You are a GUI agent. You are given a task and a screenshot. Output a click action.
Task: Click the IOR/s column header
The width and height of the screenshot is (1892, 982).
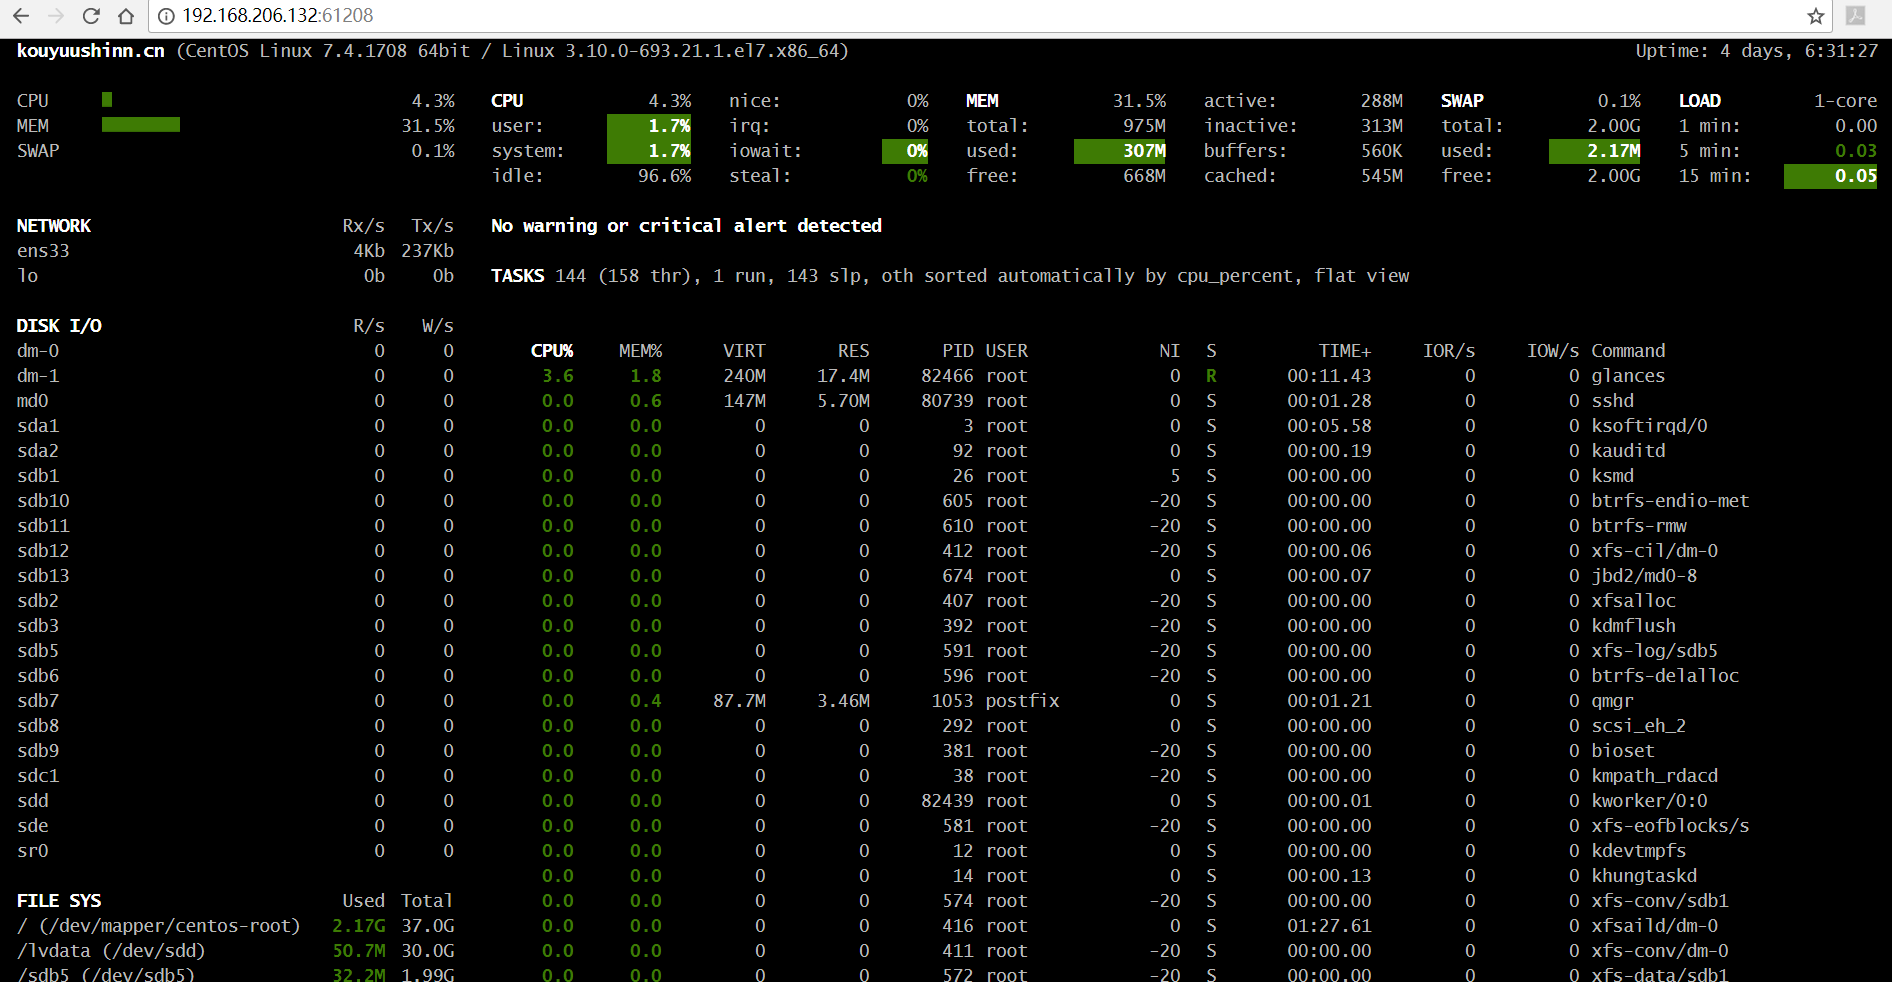pos(1449,351)
